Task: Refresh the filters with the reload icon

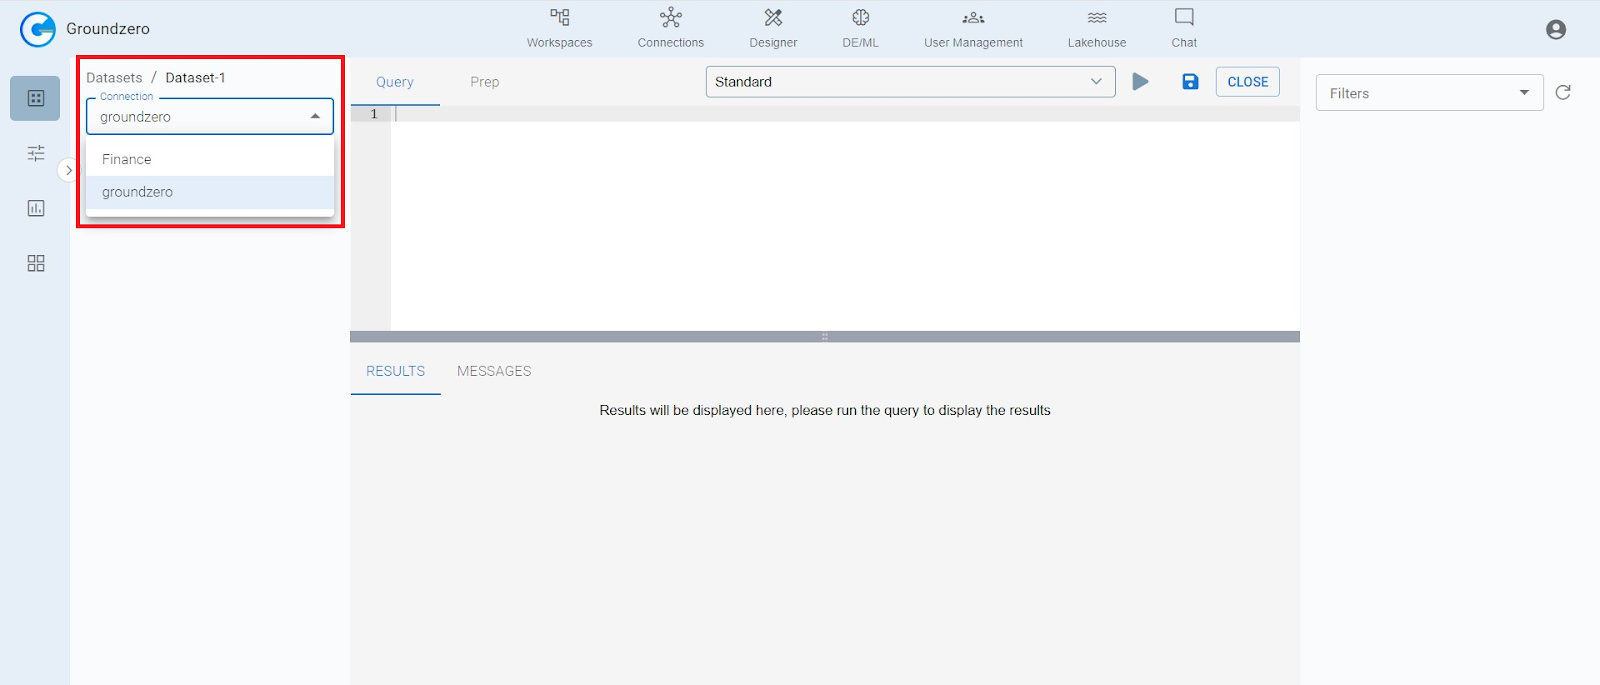Action: (1563, 93)
